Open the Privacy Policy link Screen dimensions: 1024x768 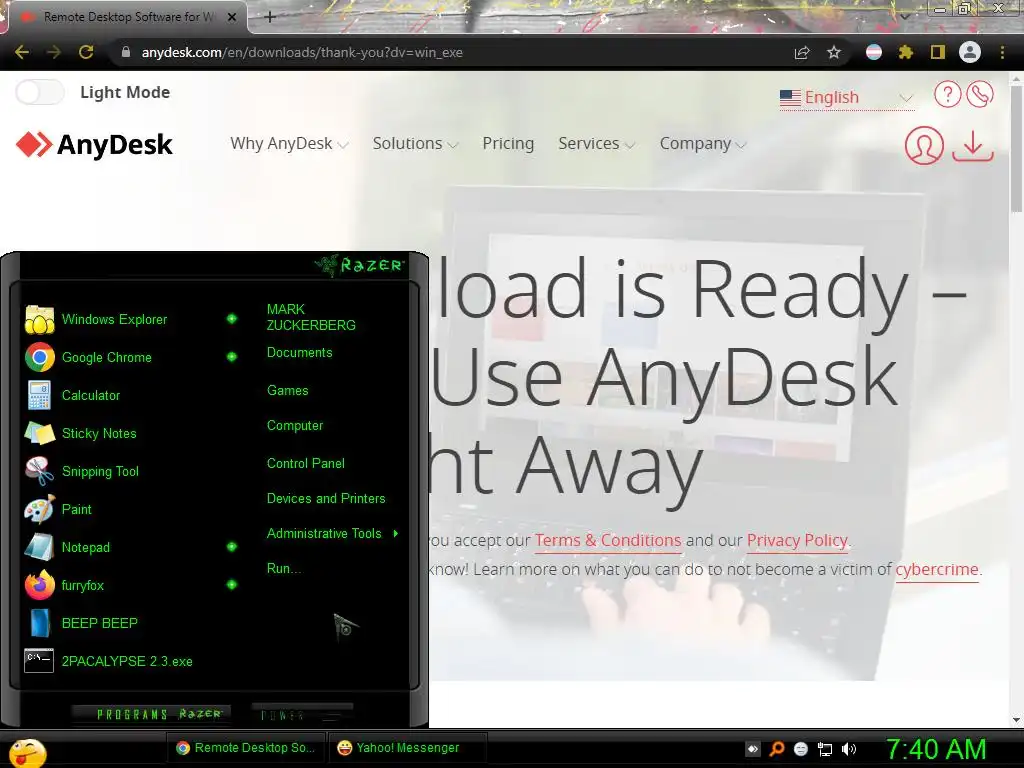pyautogui.click(x=797, y=541)
